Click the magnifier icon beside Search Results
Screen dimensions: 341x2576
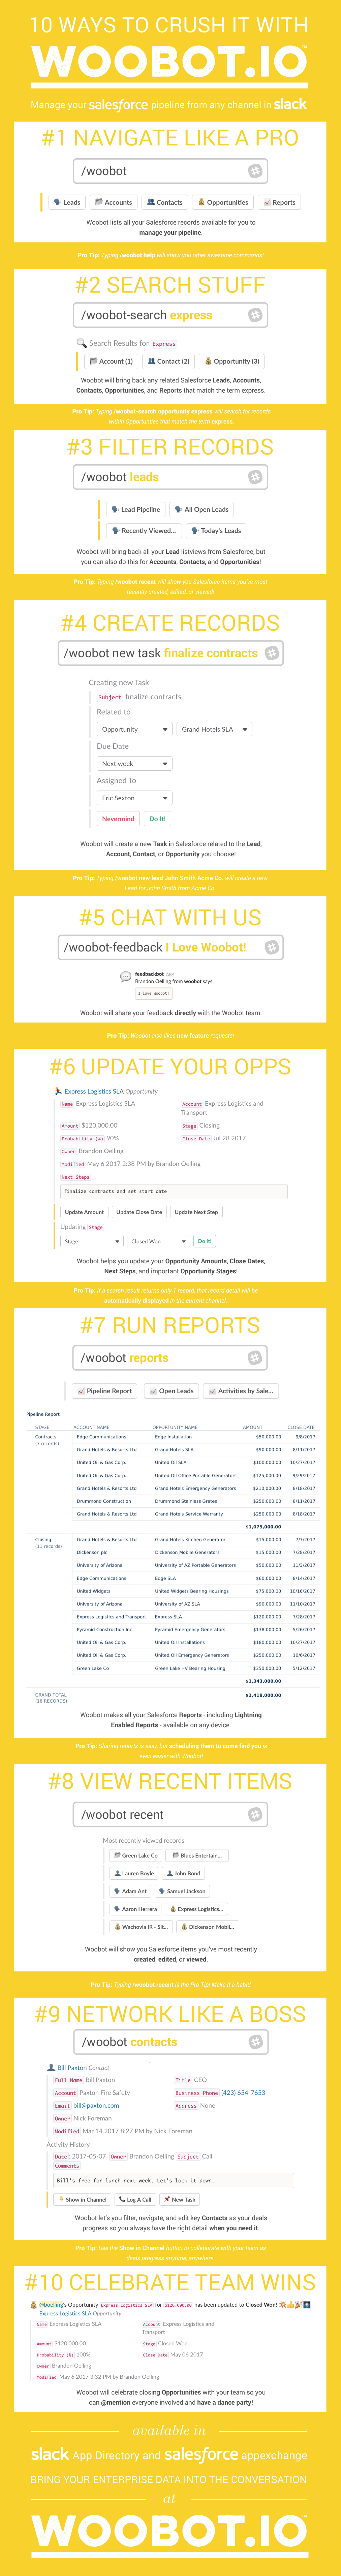tap(82, 343)
